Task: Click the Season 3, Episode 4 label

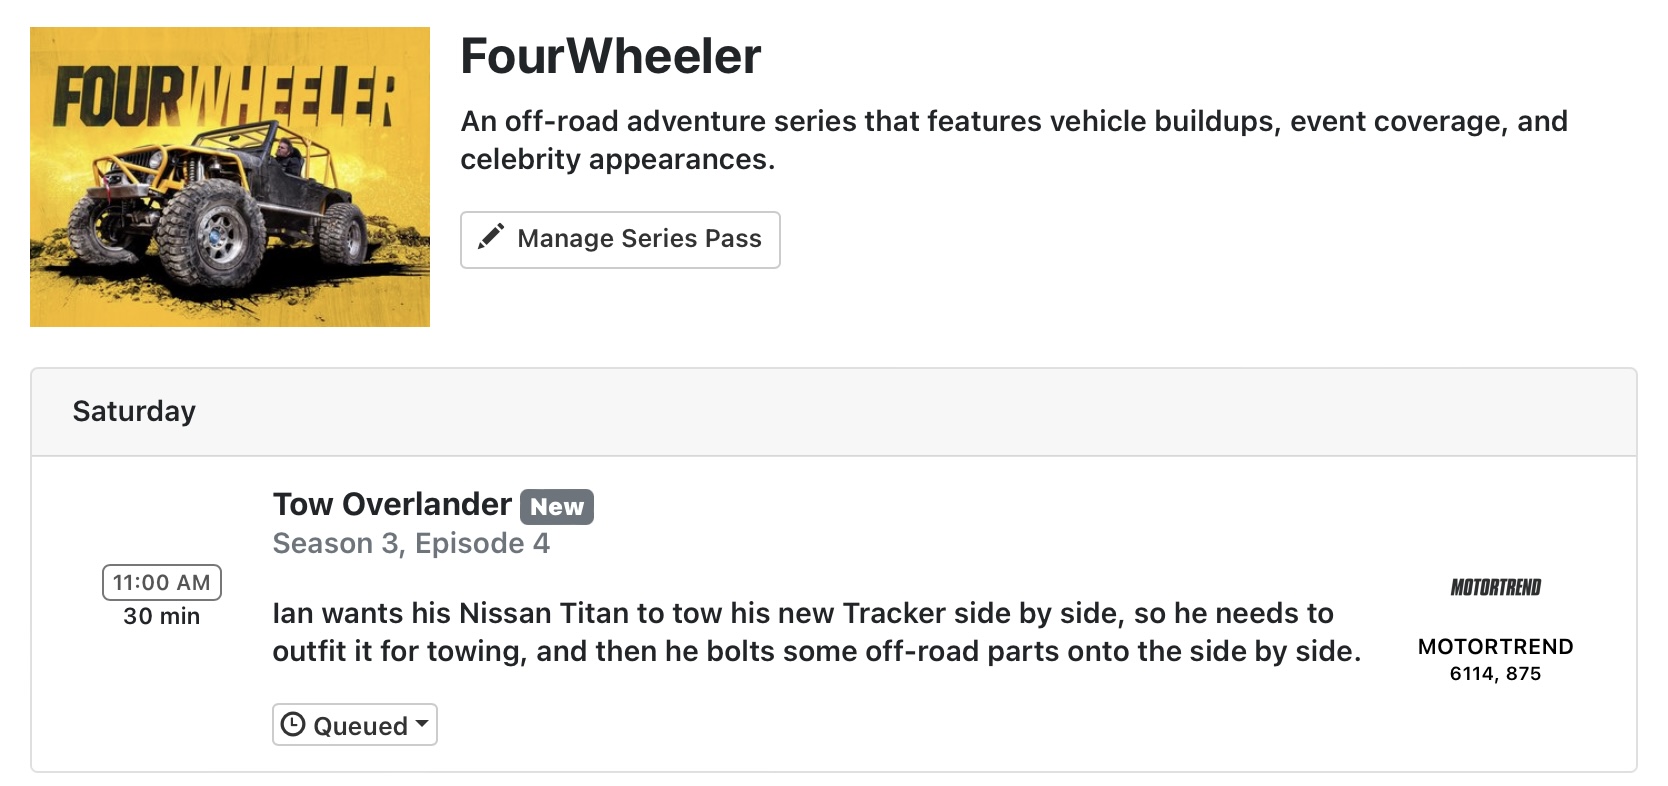Action: pyautogui.click(x=411, y=543)
